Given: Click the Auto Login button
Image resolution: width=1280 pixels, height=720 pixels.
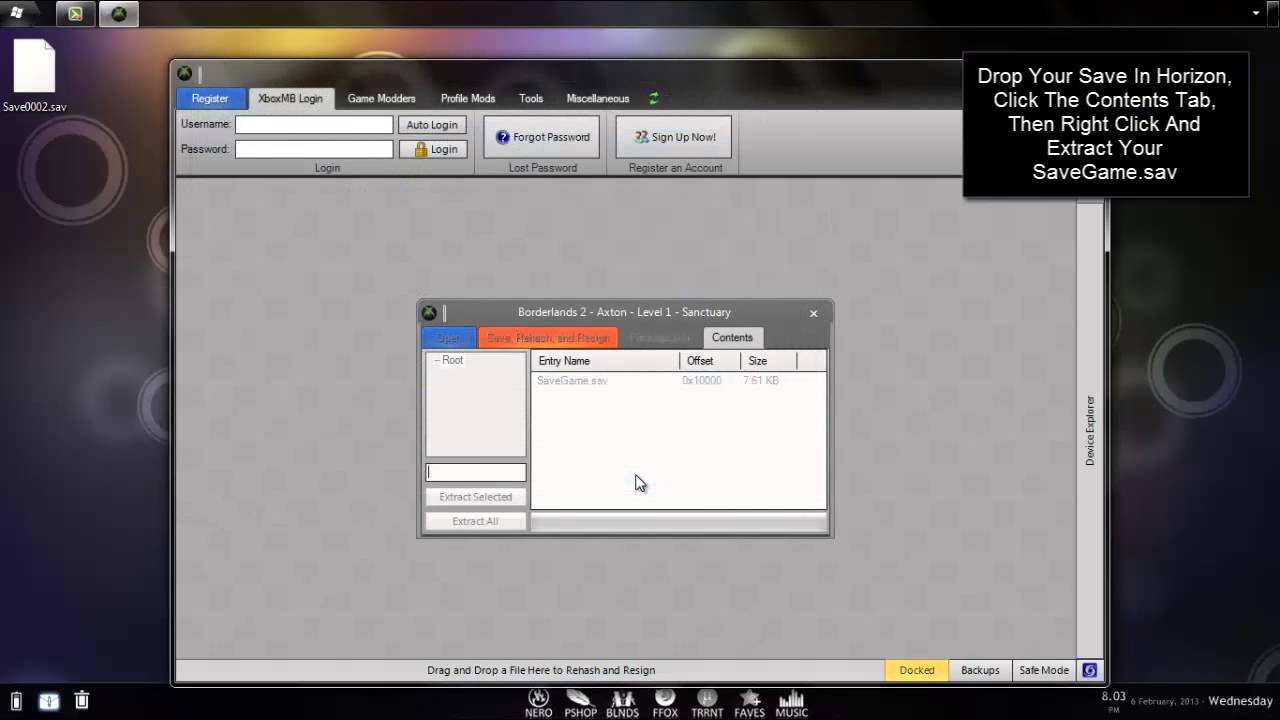Looking at the screenshot, I should (x=432, y=125).
